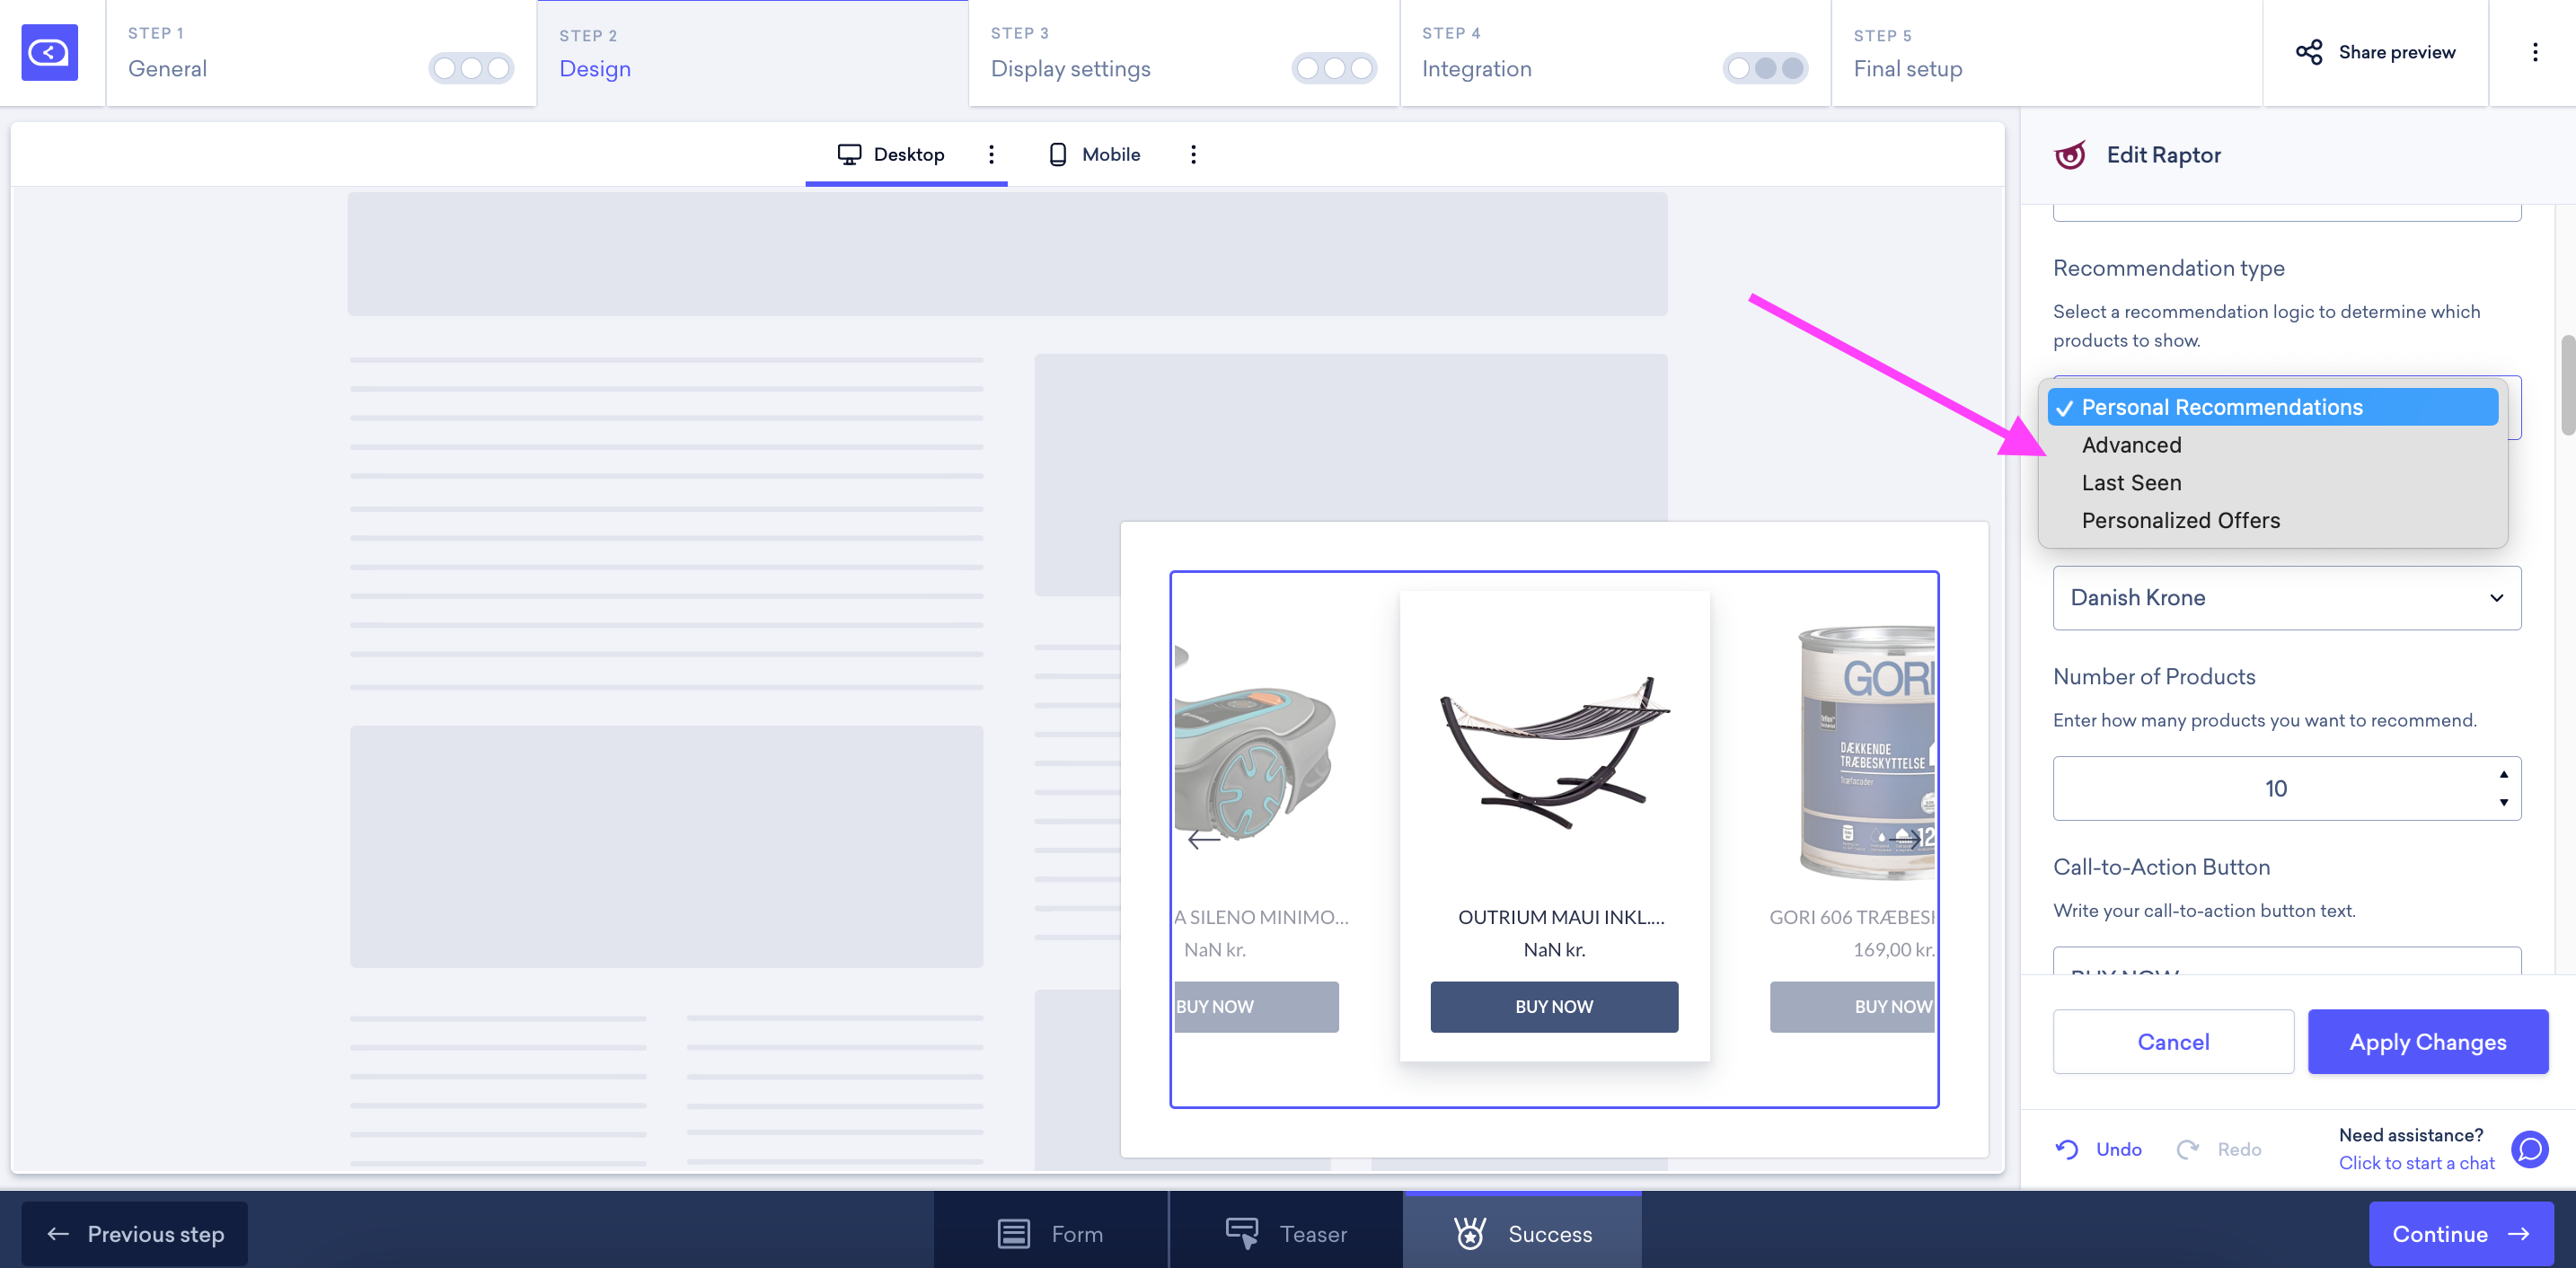Open the chat bubble icon
The width and height of the screenshot is (2576, 1268).
[x=2530, y=1149]
